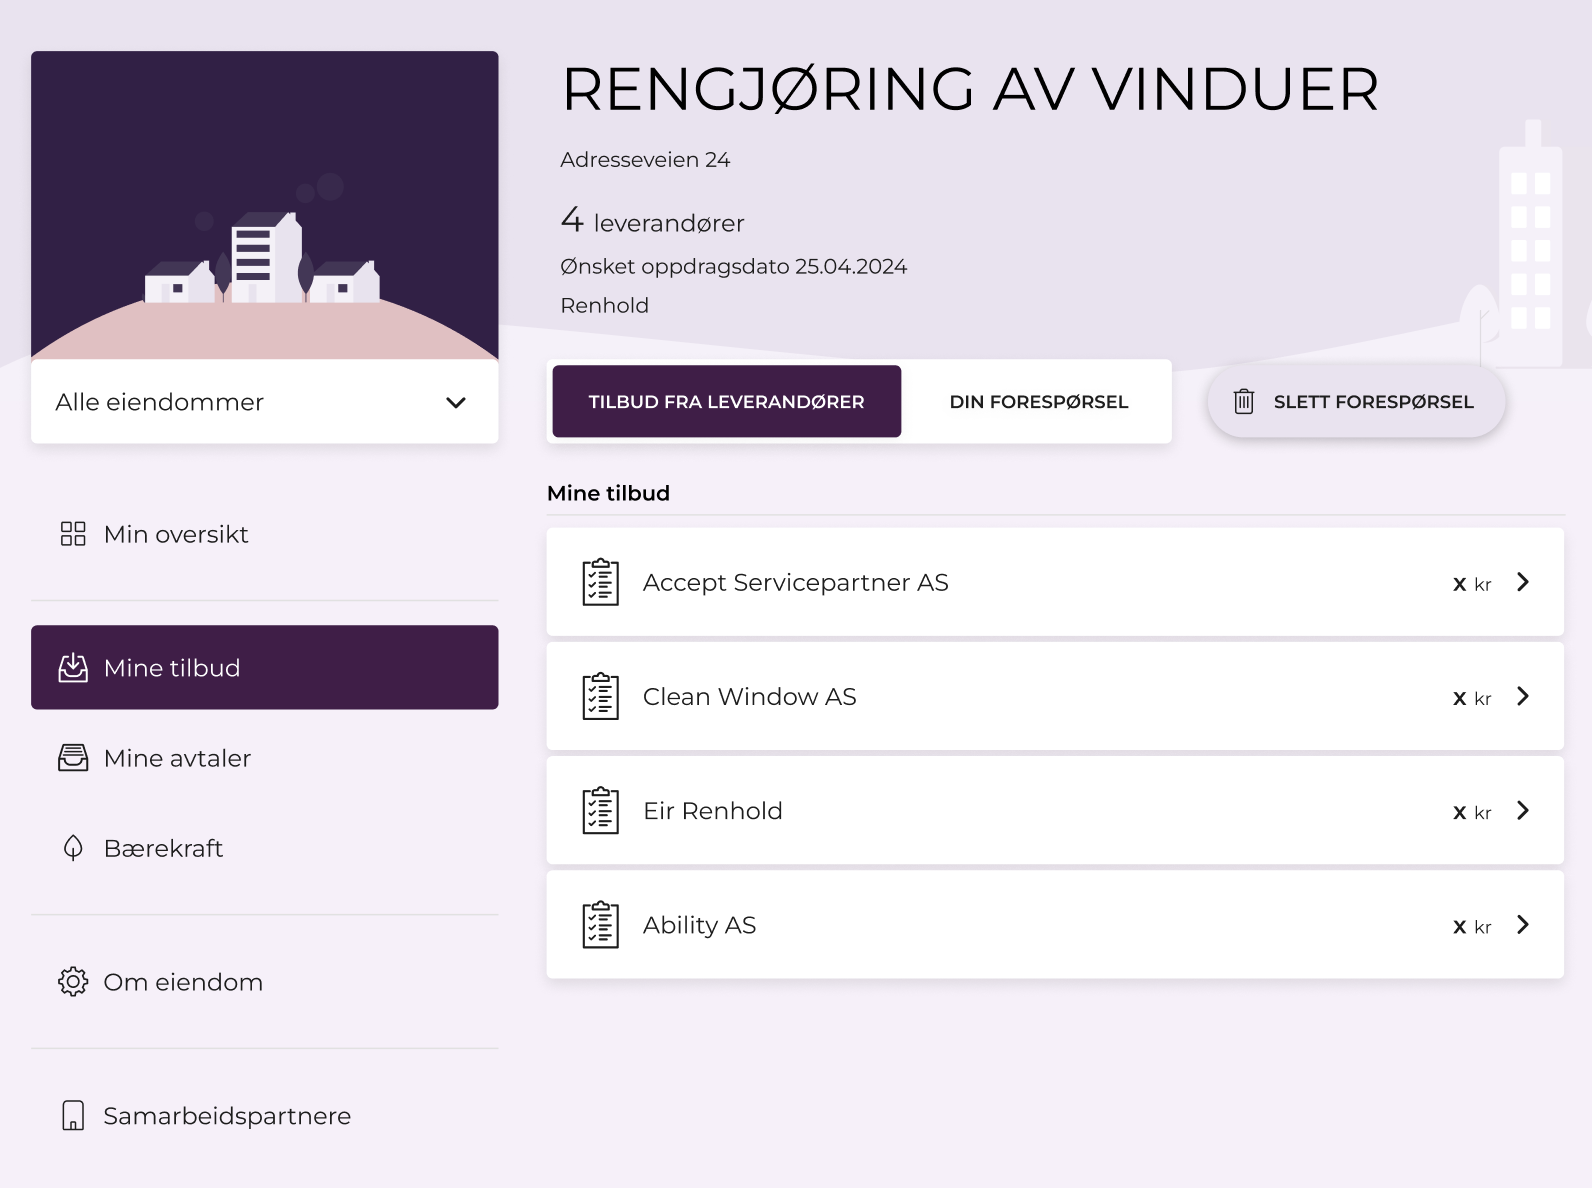Select the Tilbud fra leverandører tab

tap(727, 401)
